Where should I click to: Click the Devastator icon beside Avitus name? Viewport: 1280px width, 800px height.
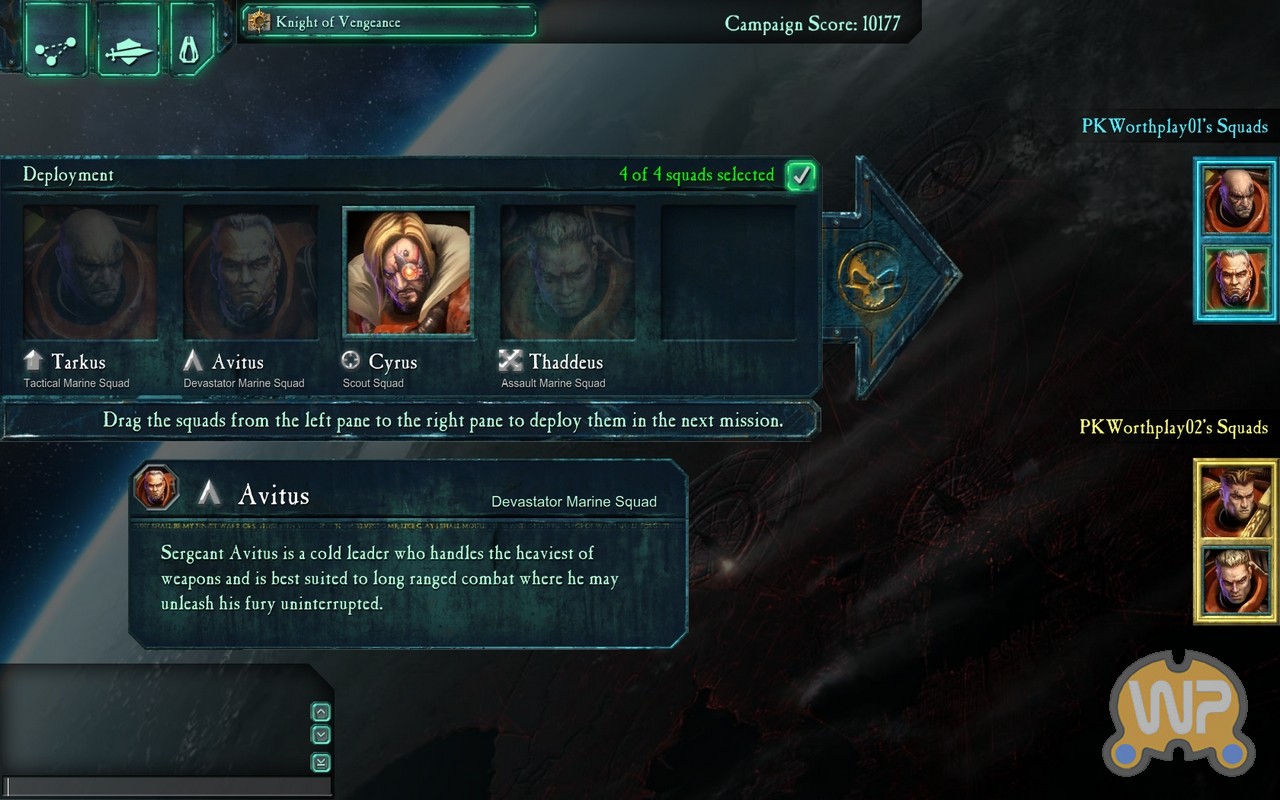pyautogui.click(x=194, y=361)
